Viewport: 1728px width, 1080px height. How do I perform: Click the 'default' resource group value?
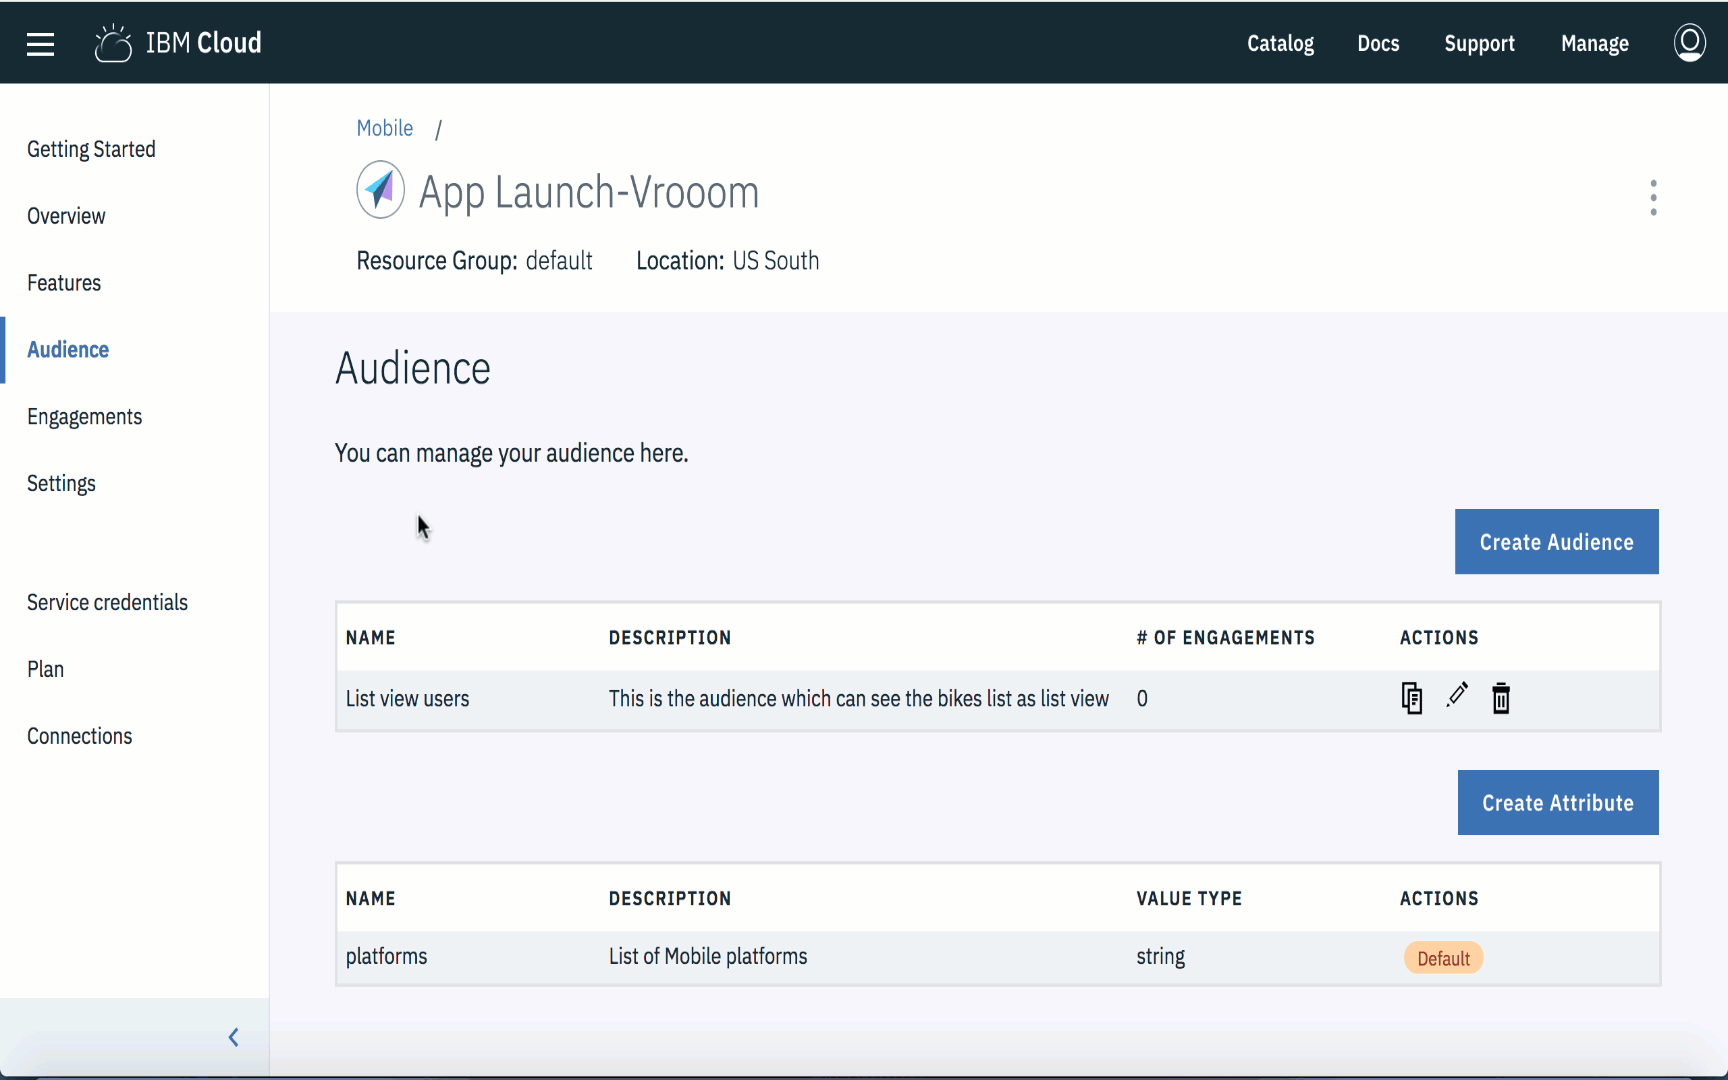[559, 260]
